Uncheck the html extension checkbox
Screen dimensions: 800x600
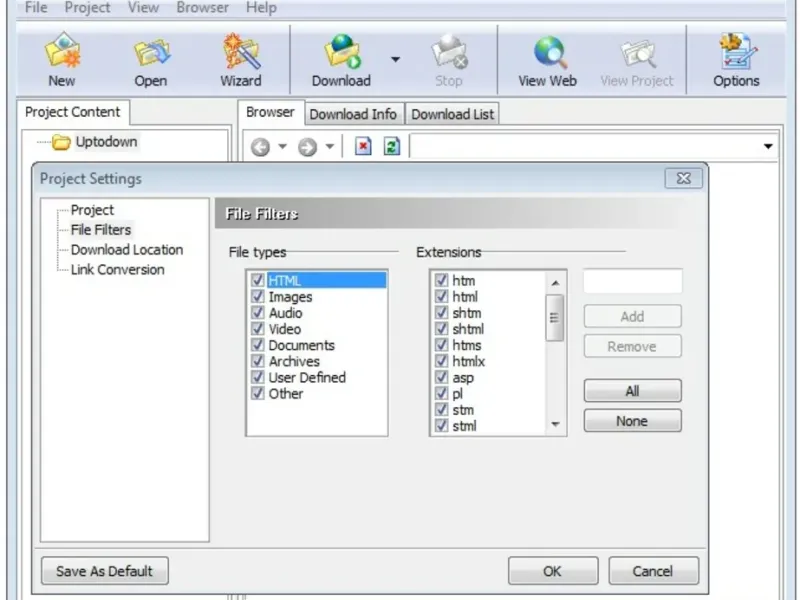point(441,296)
